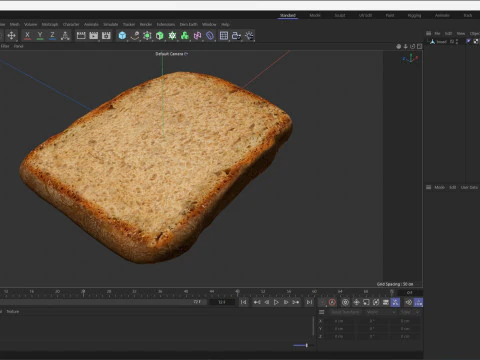Toggle Rotation keyframe recording
This screenshot has height=360, width=480.
tap(376, 302)
